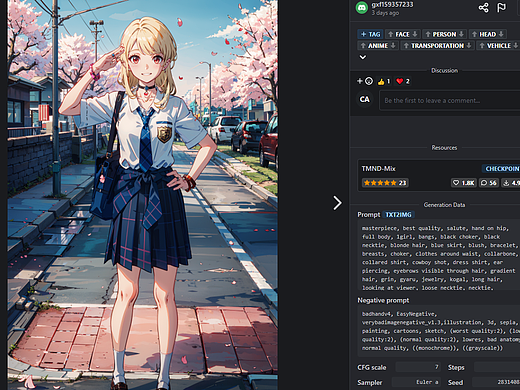Downvote the VEHICLE tag
This screenshot has height=390, width=520.
(516, 45)
